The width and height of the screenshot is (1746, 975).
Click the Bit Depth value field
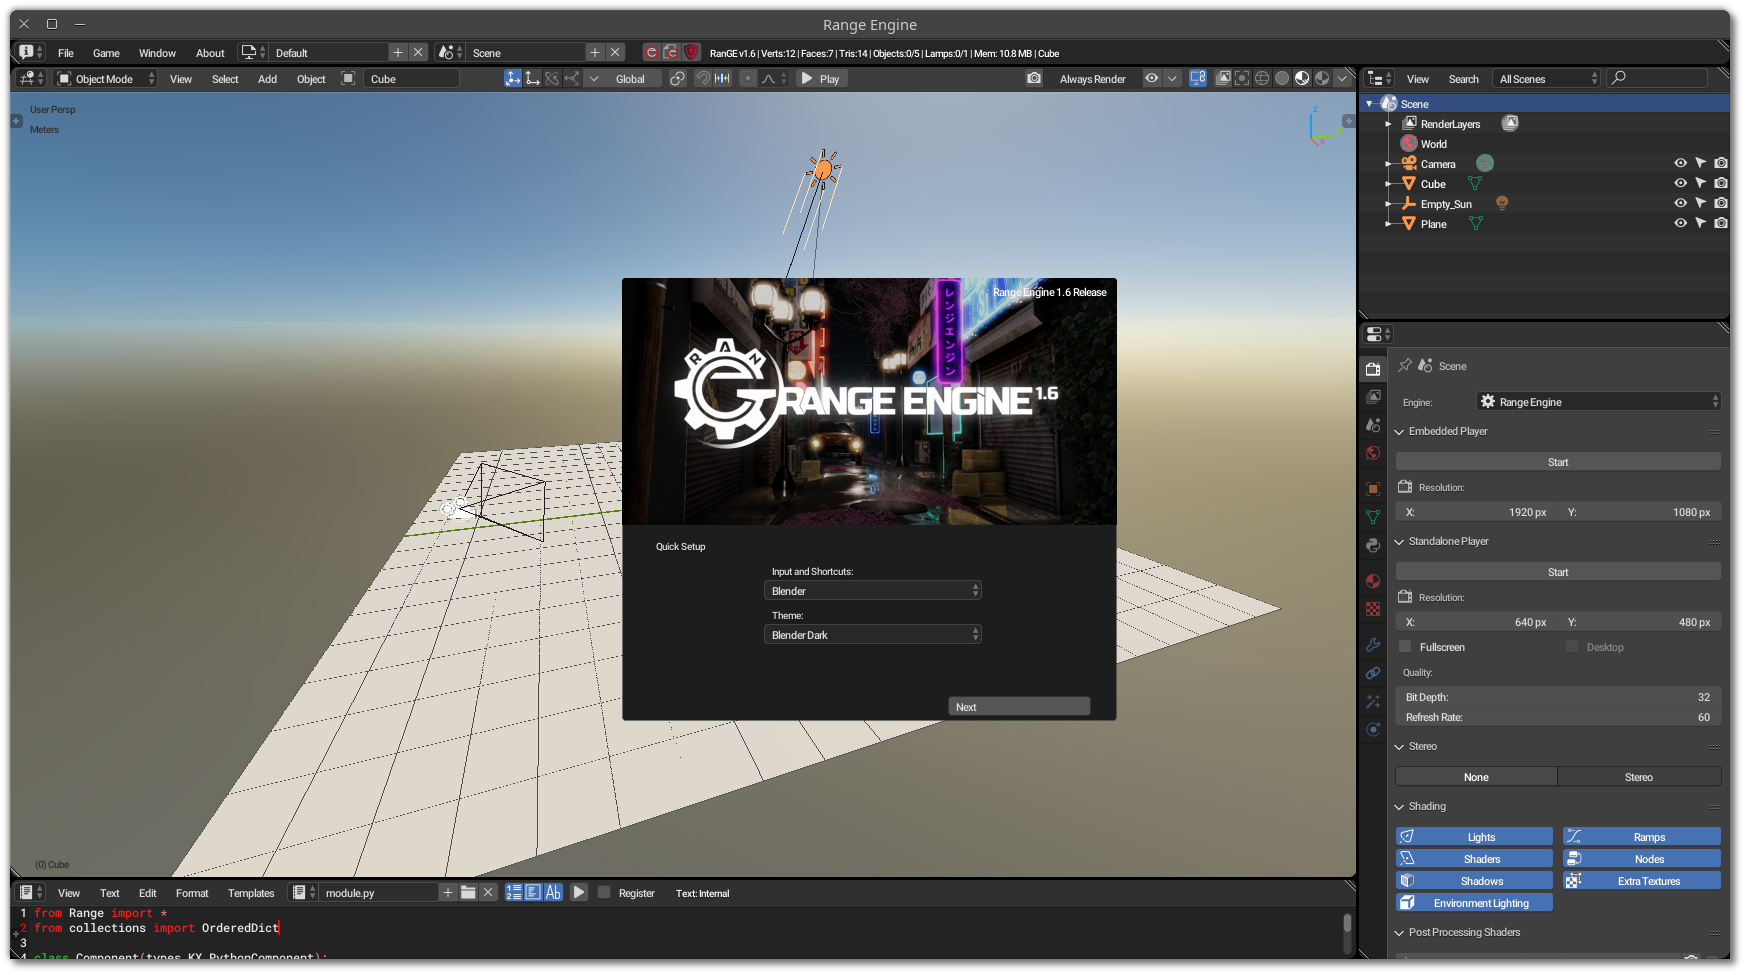[1558, 696]
